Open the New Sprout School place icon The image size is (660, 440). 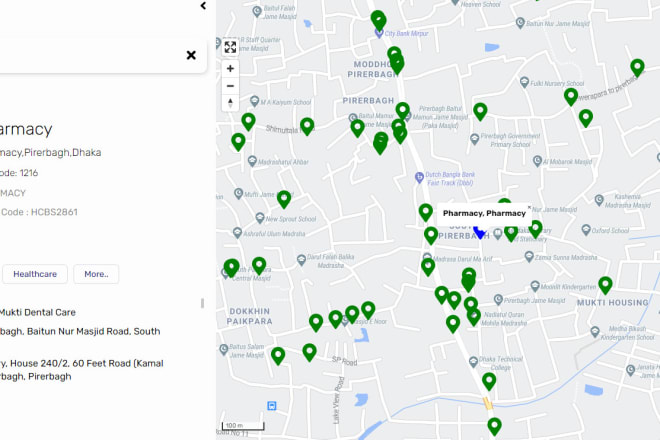tap(260, 218)
